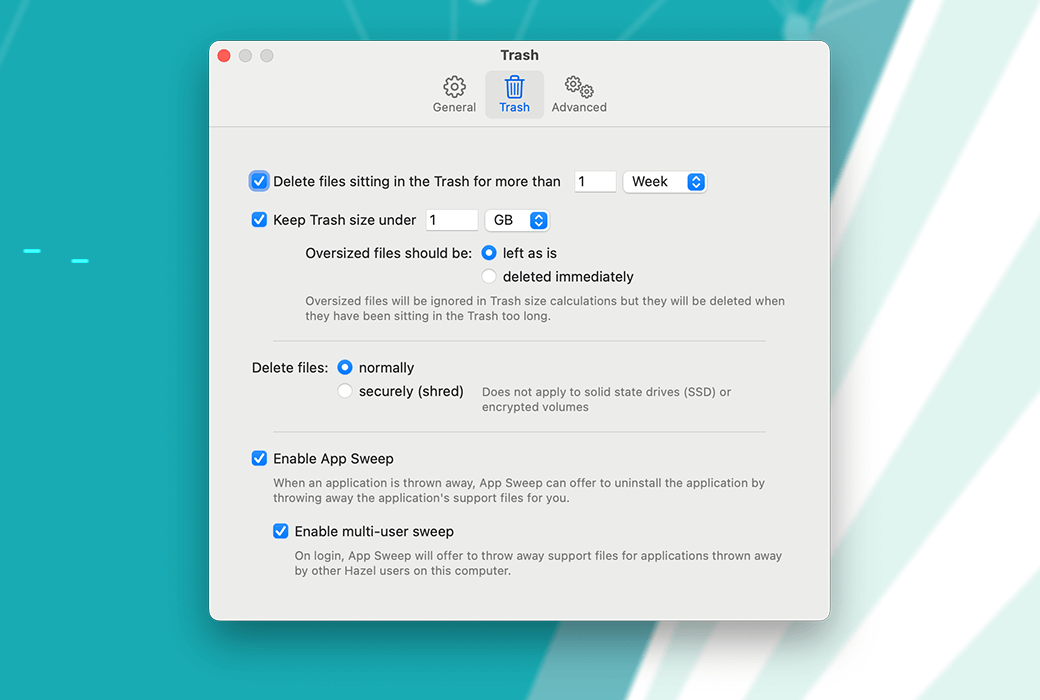Click the 'Enable App Sweep' label text
Screen dimensions: 1040x700
[x=333, y=458]
